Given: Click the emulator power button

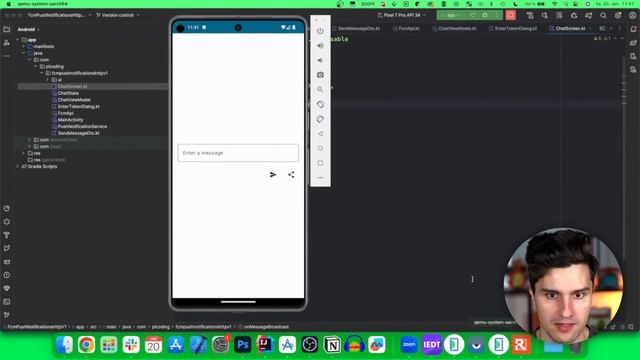Looking at the screenshot, I should point(320,31).
